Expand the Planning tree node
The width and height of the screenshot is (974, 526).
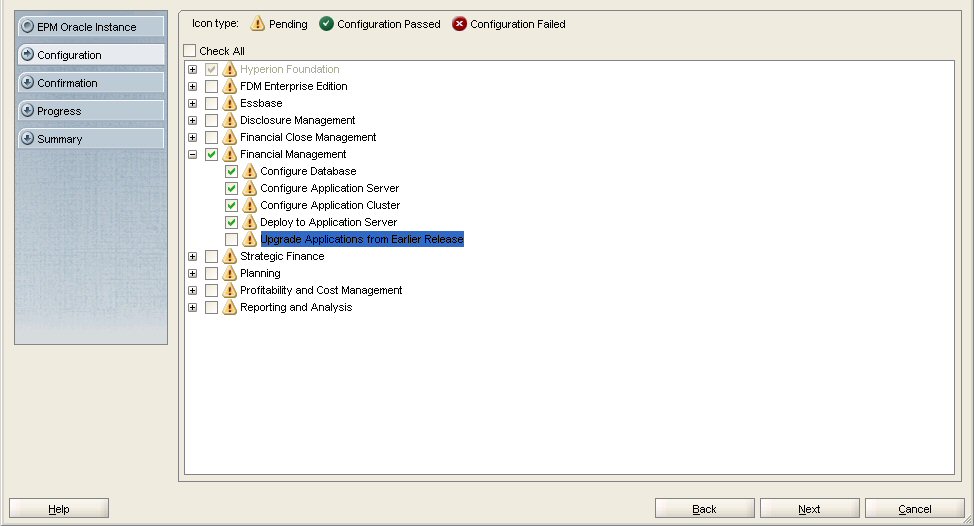193,273
